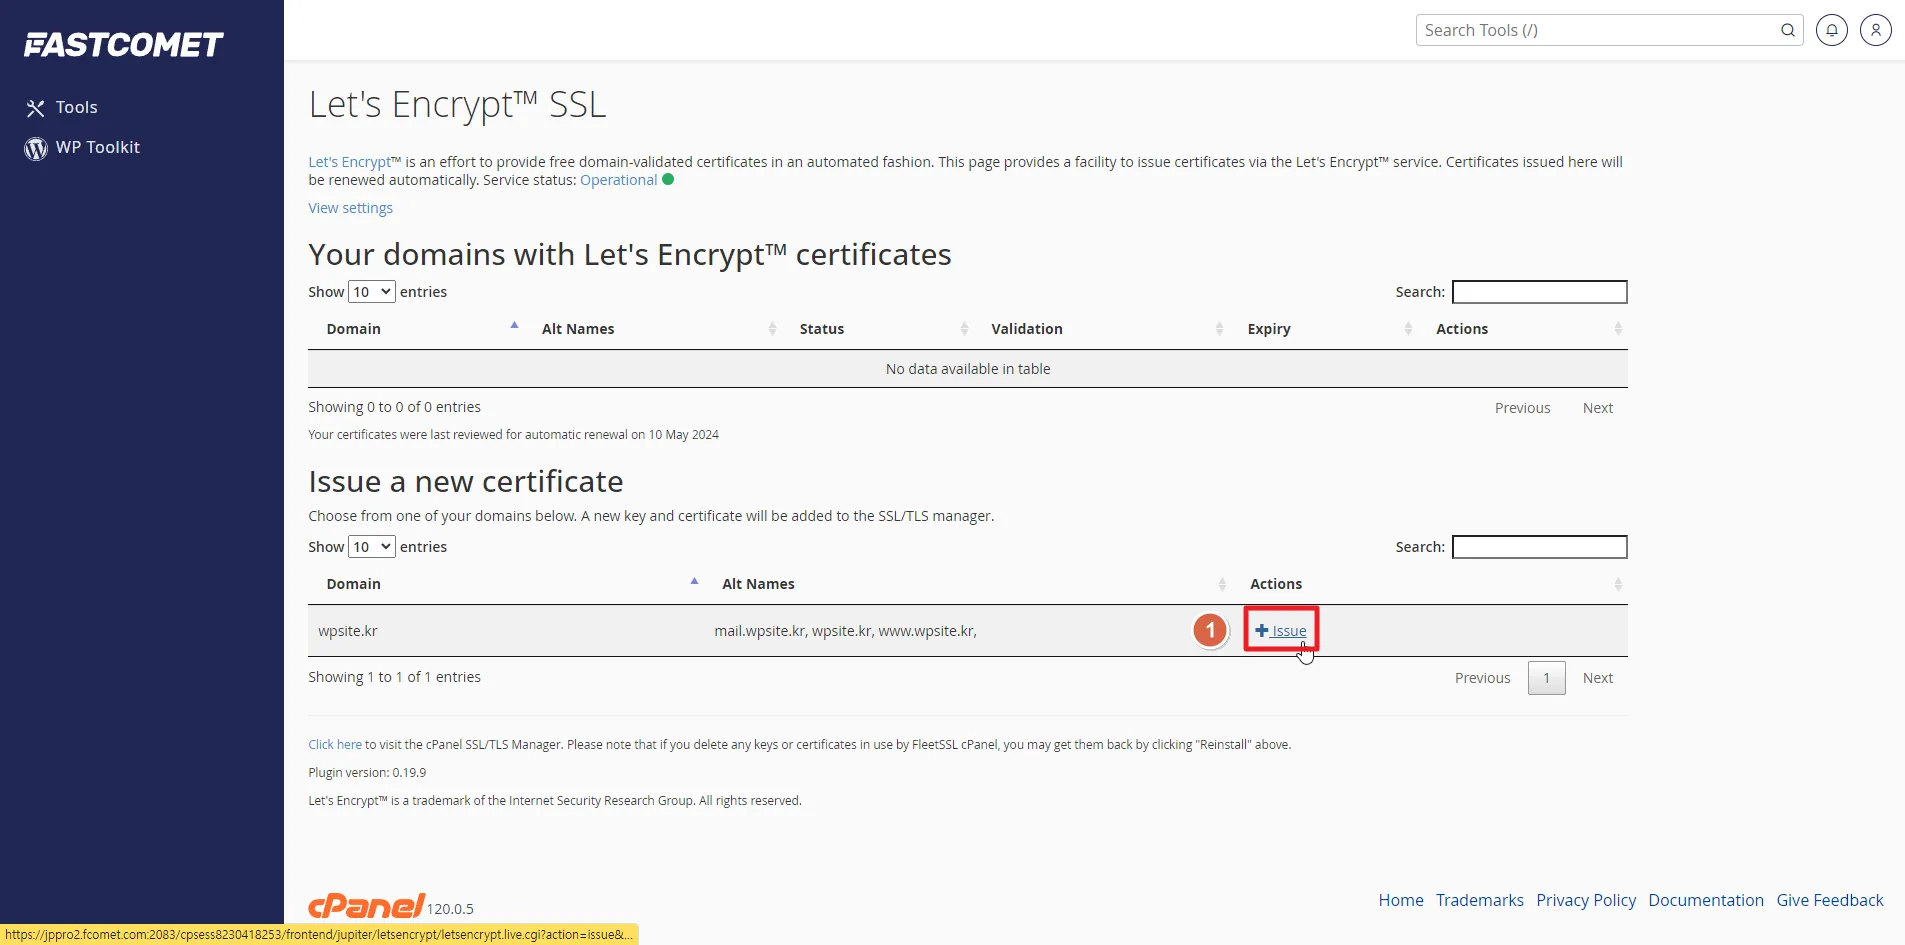Click the search magnifier icon
1905x945 pixels.
click(1787, 30)
